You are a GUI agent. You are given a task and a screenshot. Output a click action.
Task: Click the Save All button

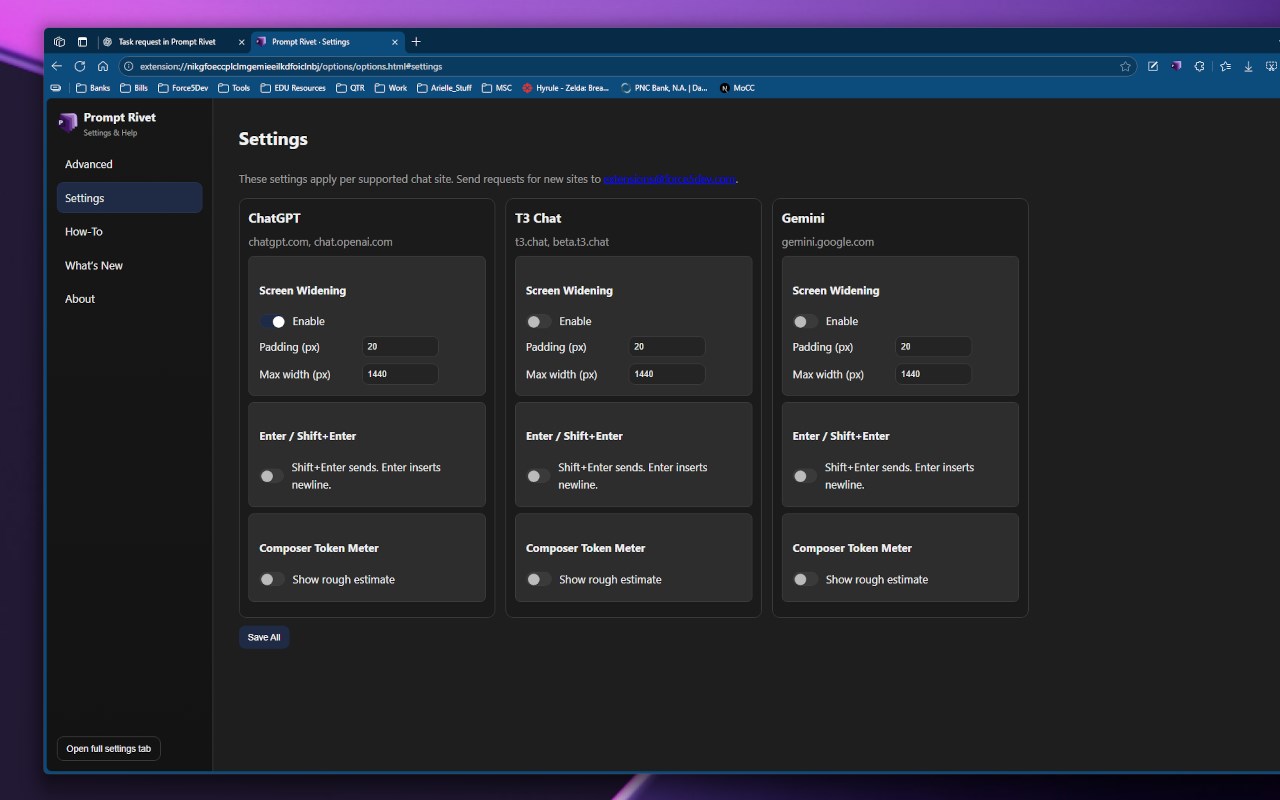264,637
